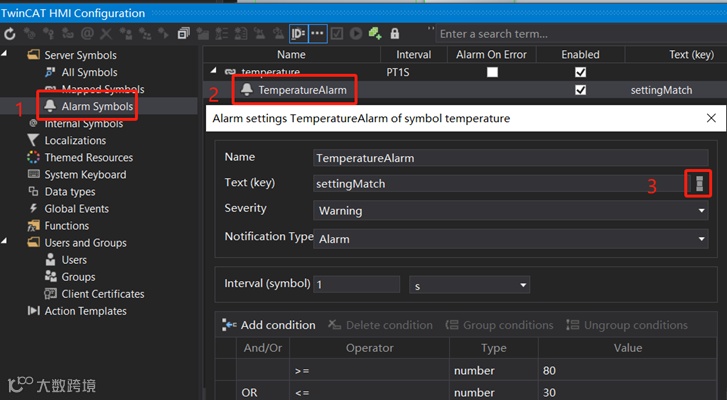Click the collapse all (stacked squares) toolbar icon
The image size is (727, 400).
(x=184, y=33)
